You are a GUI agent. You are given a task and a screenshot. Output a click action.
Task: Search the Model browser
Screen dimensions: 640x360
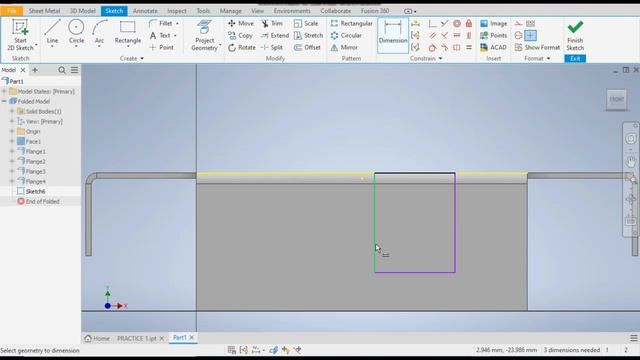pos(62,70)
